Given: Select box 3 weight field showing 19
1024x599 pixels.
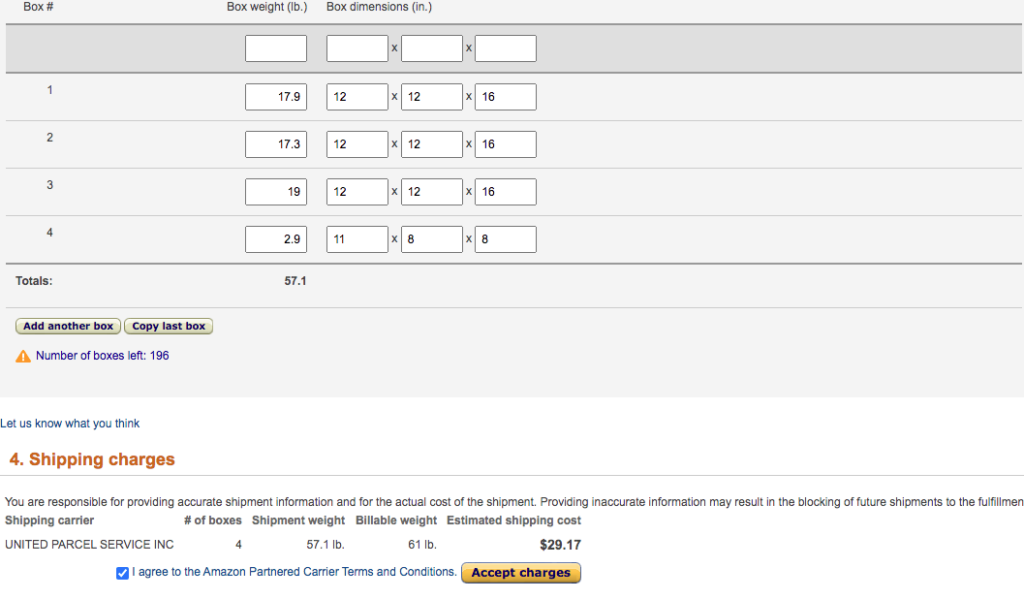Looking at the screenshot, I should pyautogui.click(x=276, y=192).
